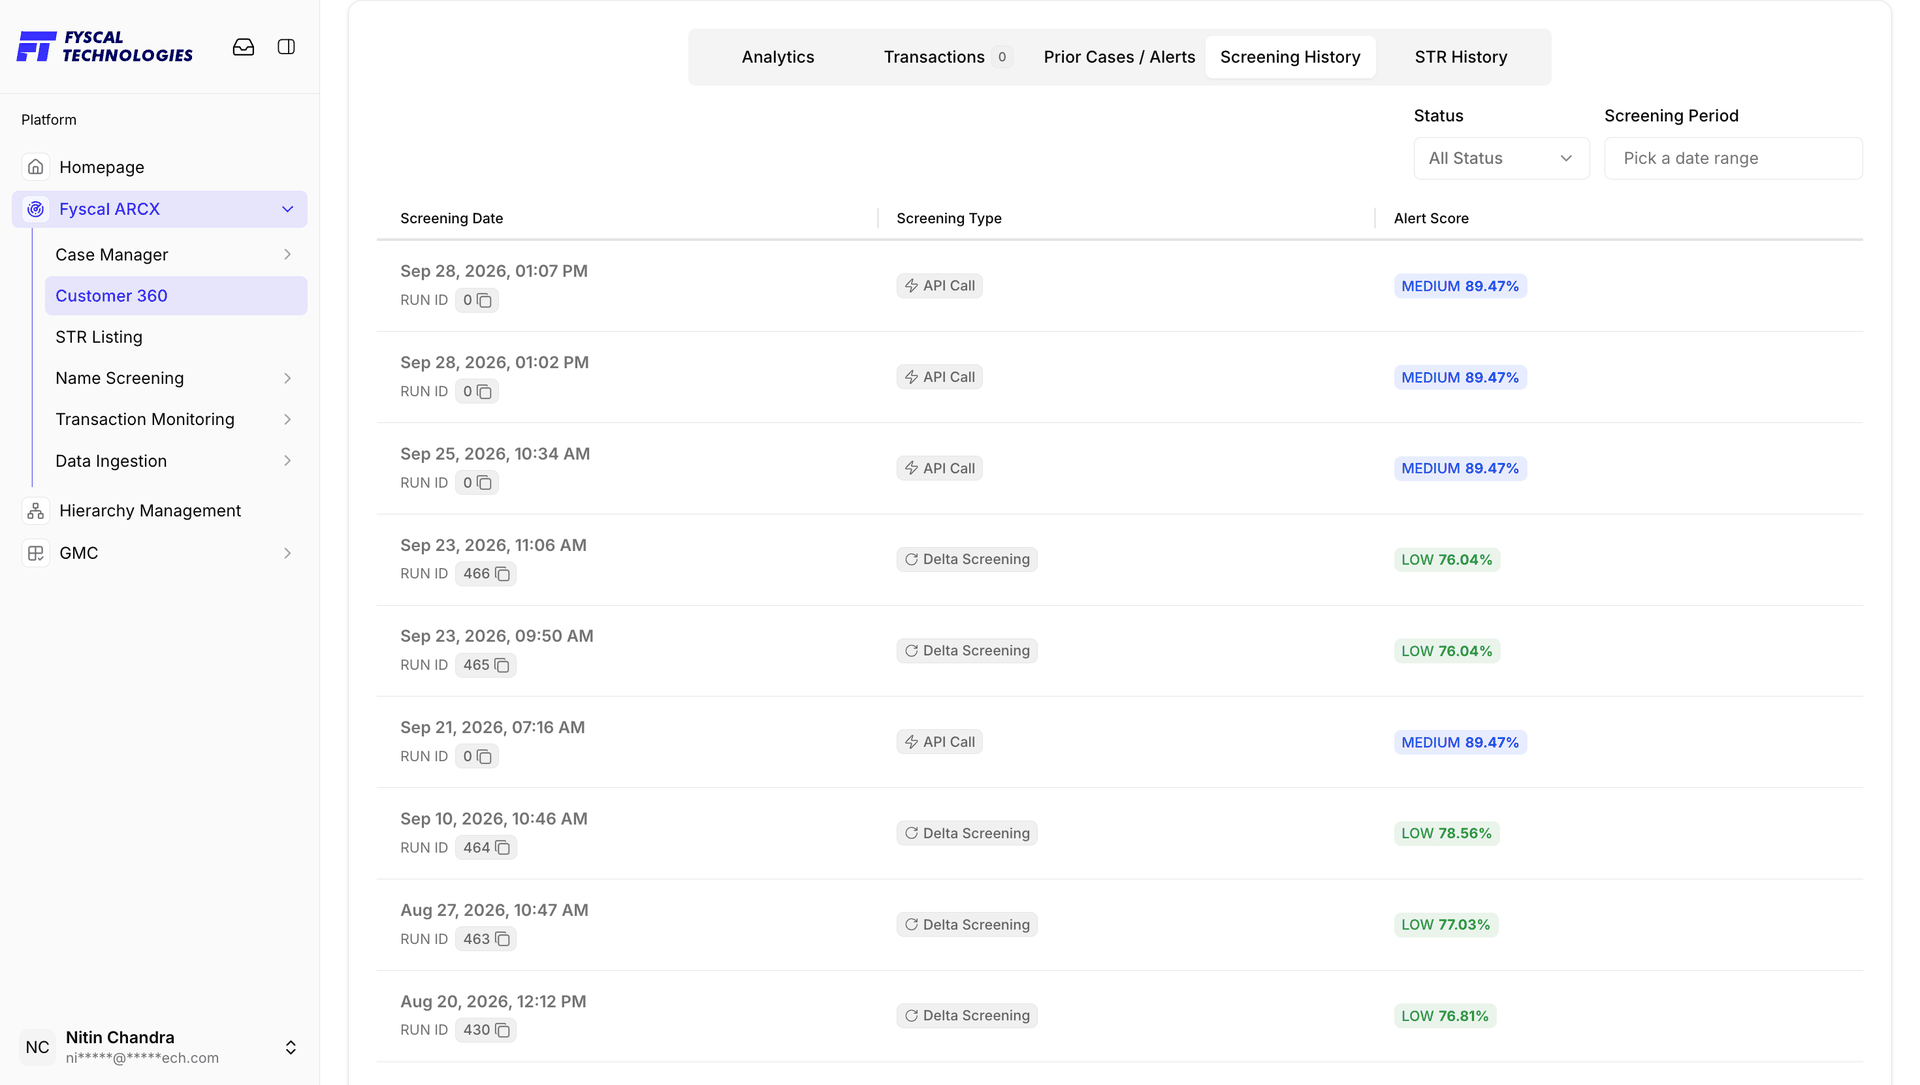Copy run ID for Sep 28 01:07 PM
1920x1085 pixels.
coord(485,300)
